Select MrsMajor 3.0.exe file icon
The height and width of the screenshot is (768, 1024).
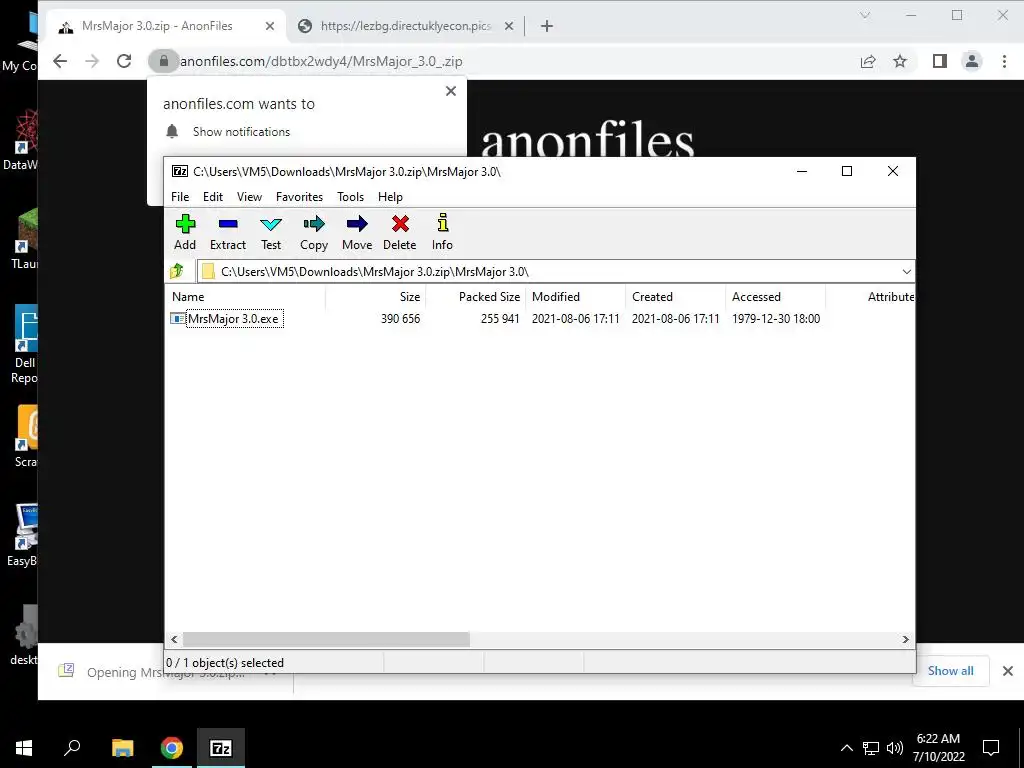tap(177, 319)
